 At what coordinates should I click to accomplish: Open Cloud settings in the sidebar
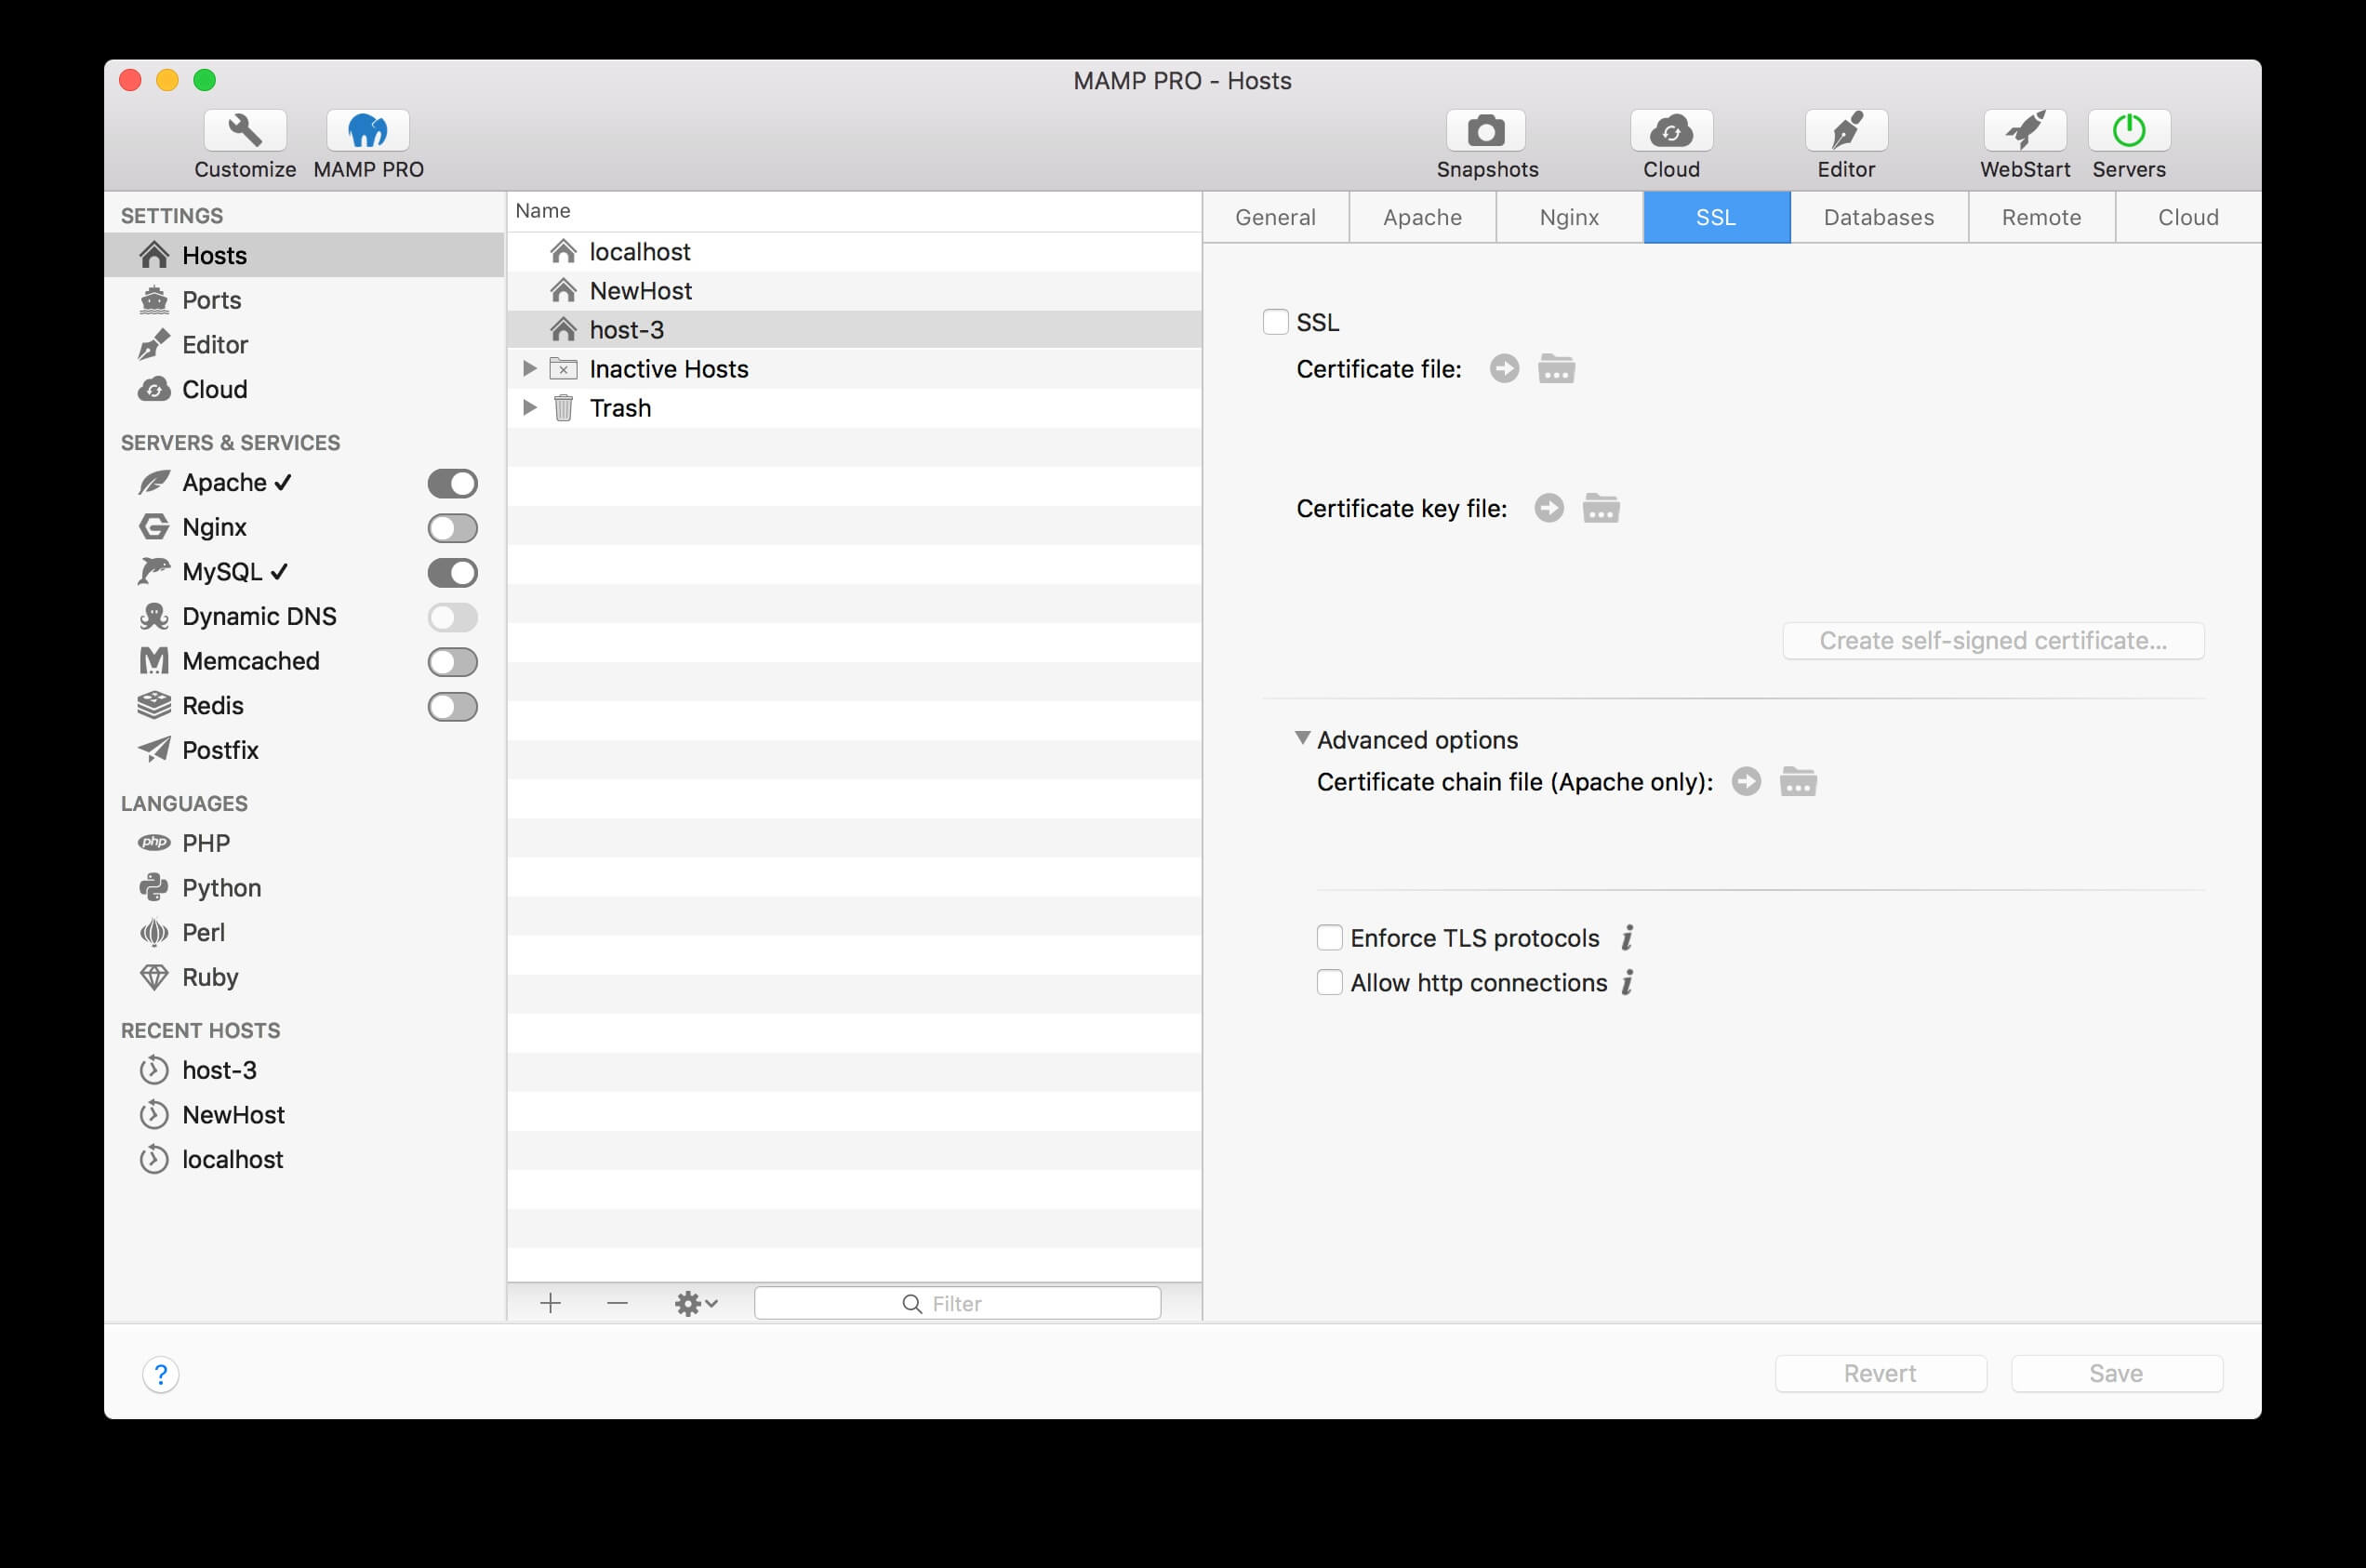(304, 389)
